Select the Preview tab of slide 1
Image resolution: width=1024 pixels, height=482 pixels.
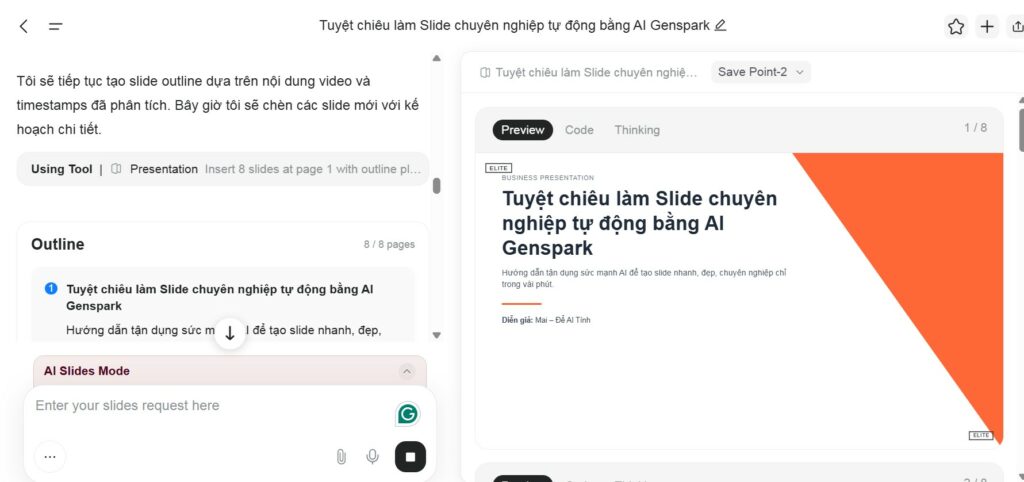522,130
